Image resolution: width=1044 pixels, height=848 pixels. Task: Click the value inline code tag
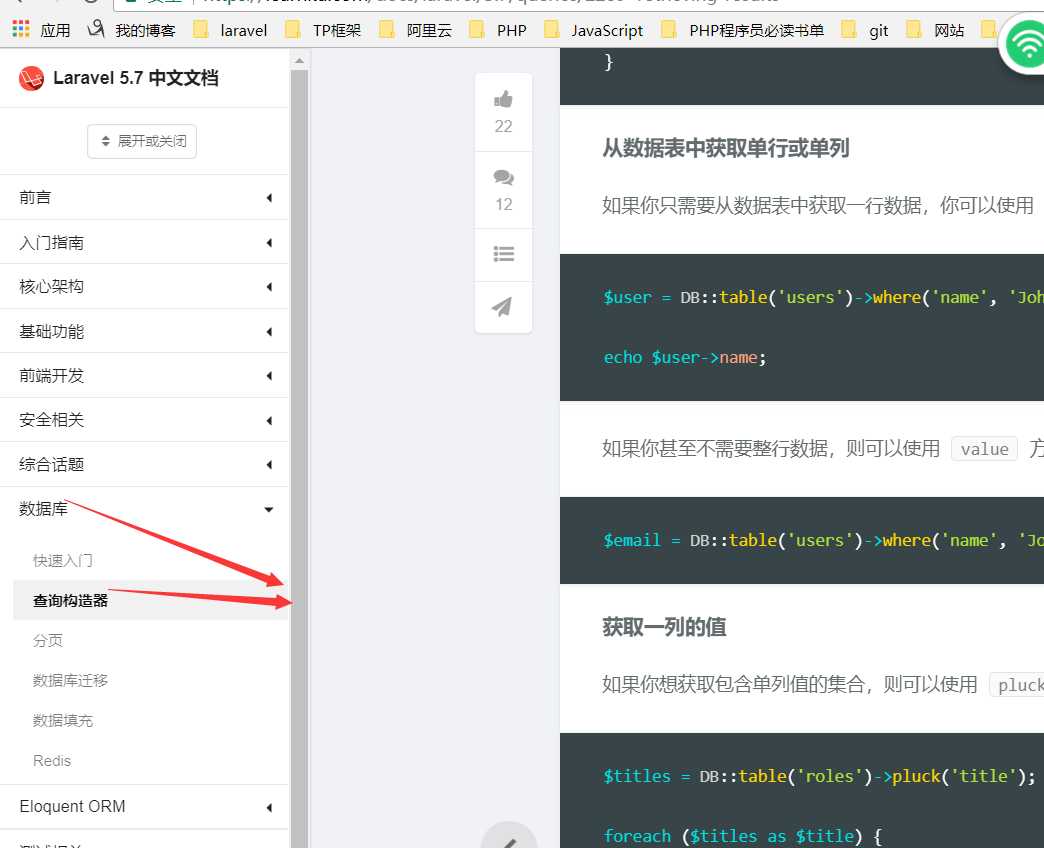click(x=985, y=449)
